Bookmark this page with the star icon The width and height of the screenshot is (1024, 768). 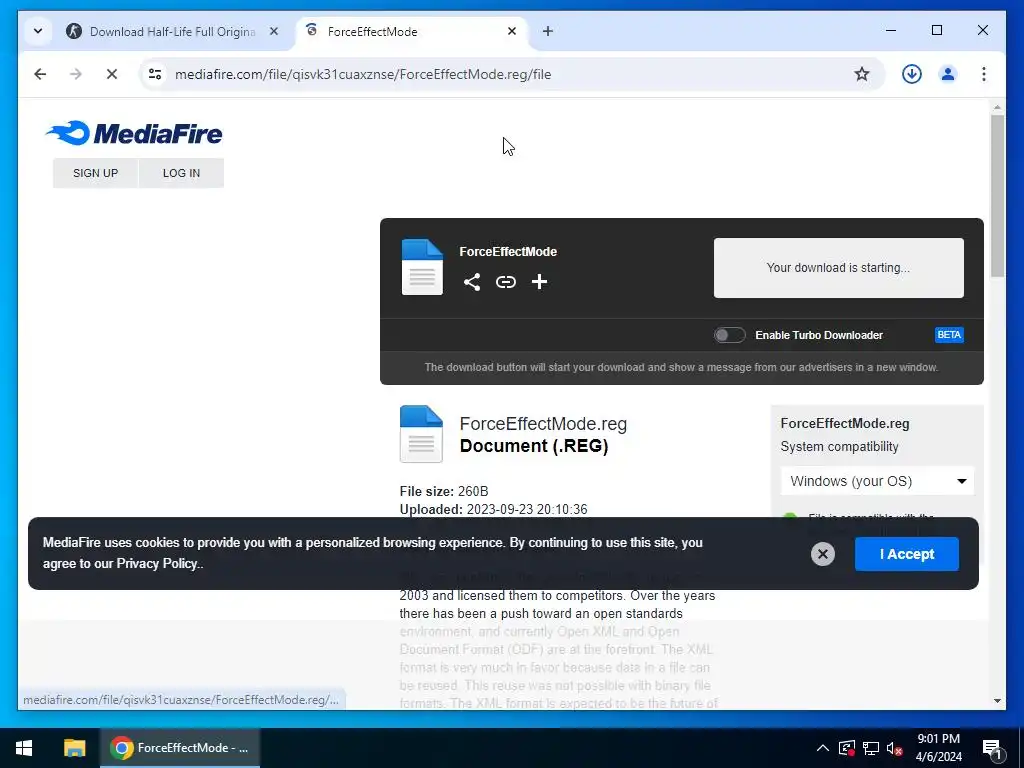tap(862, 74)
